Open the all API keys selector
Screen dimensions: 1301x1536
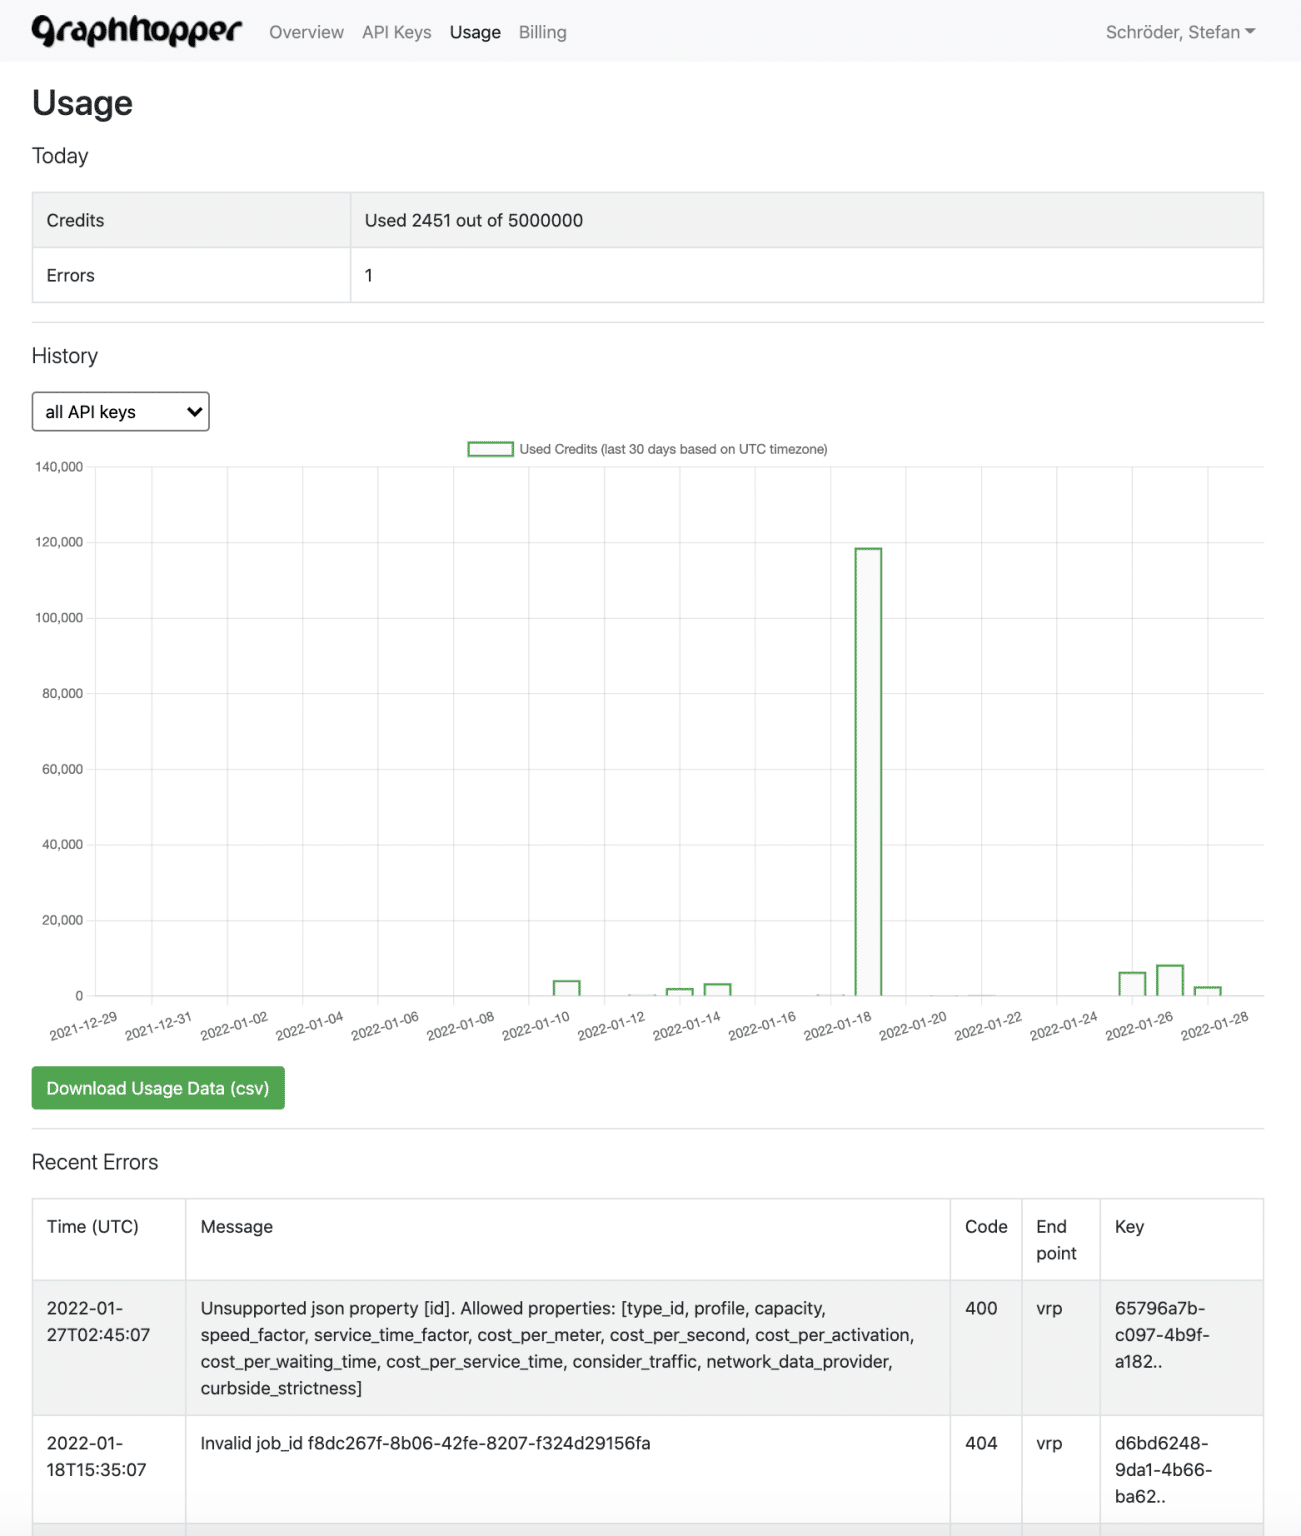coord(120,411)
